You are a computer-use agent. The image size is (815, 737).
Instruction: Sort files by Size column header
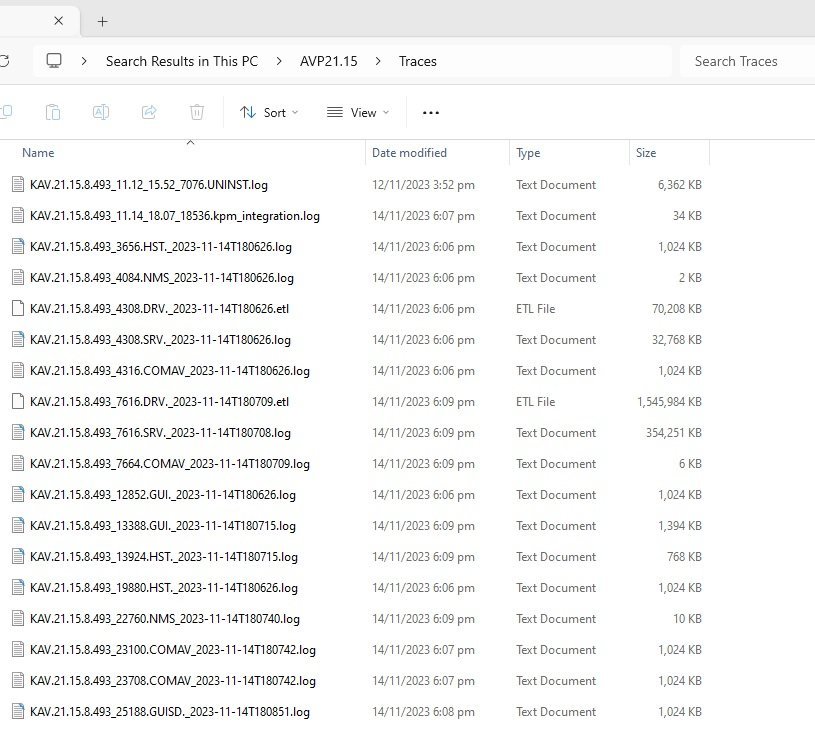click(646, 153)
